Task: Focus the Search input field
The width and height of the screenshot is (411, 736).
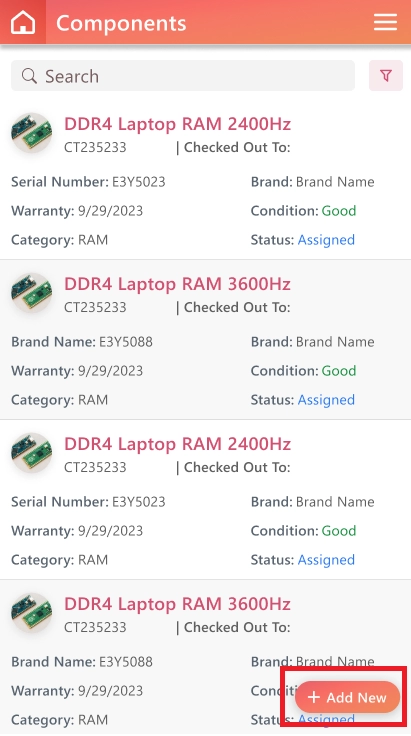Action: 183,76
